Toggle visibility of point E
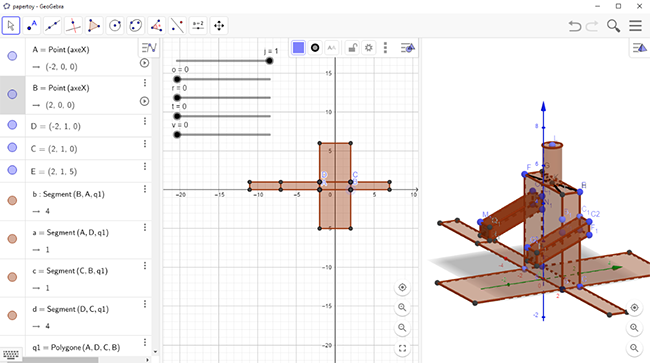The height and width of the screenshot is (363, 650). point(12,170)
